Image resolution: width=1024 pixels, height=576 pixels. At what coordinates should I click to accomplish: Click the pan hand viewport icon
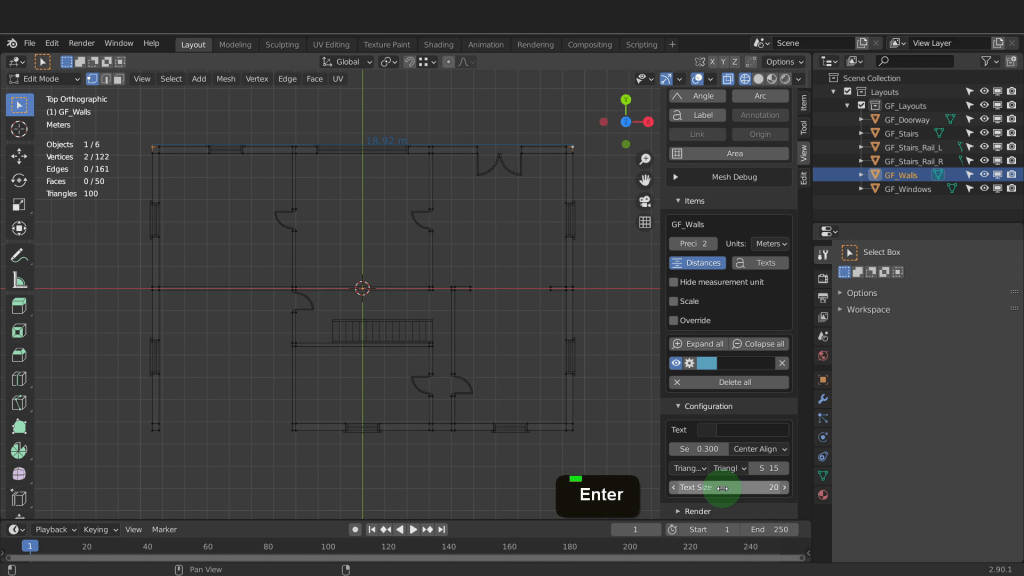click(x=645, y=180)
